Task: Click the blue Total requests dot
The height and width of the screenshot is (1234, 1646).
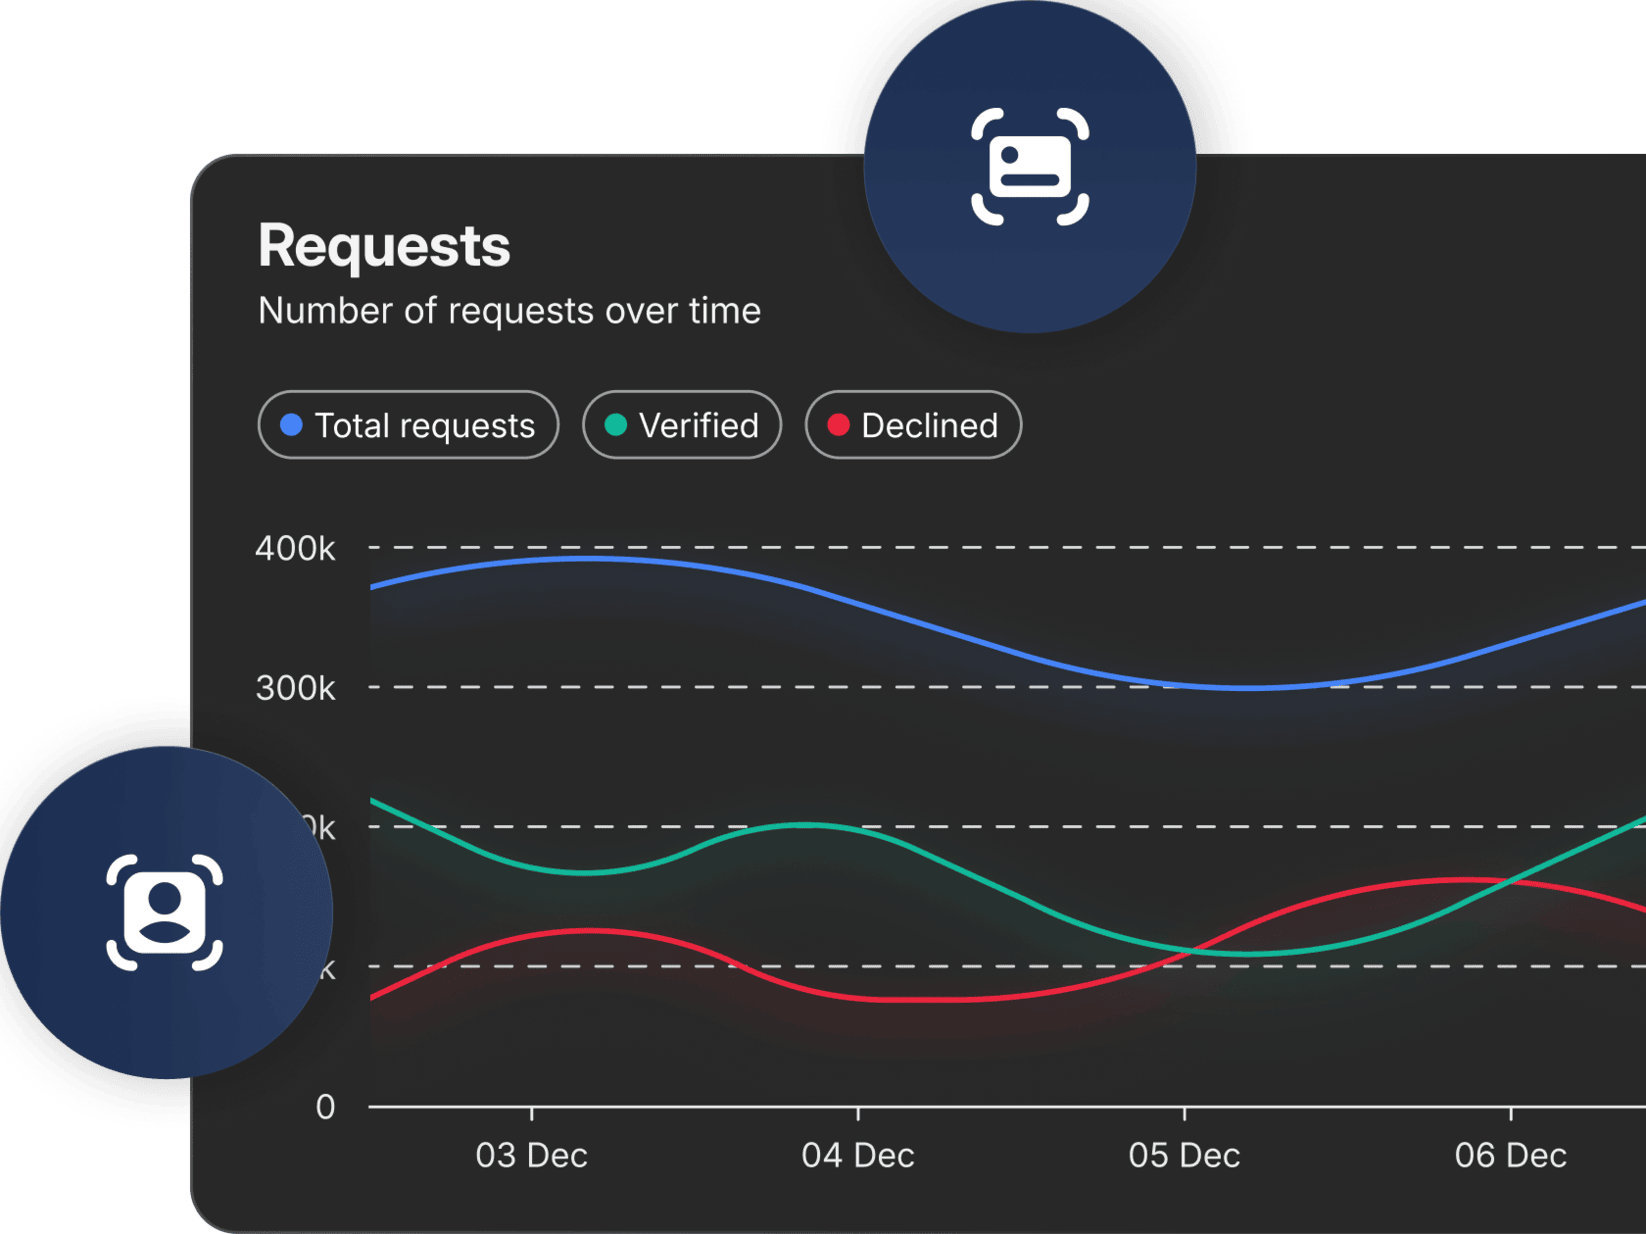Action: 291,425
